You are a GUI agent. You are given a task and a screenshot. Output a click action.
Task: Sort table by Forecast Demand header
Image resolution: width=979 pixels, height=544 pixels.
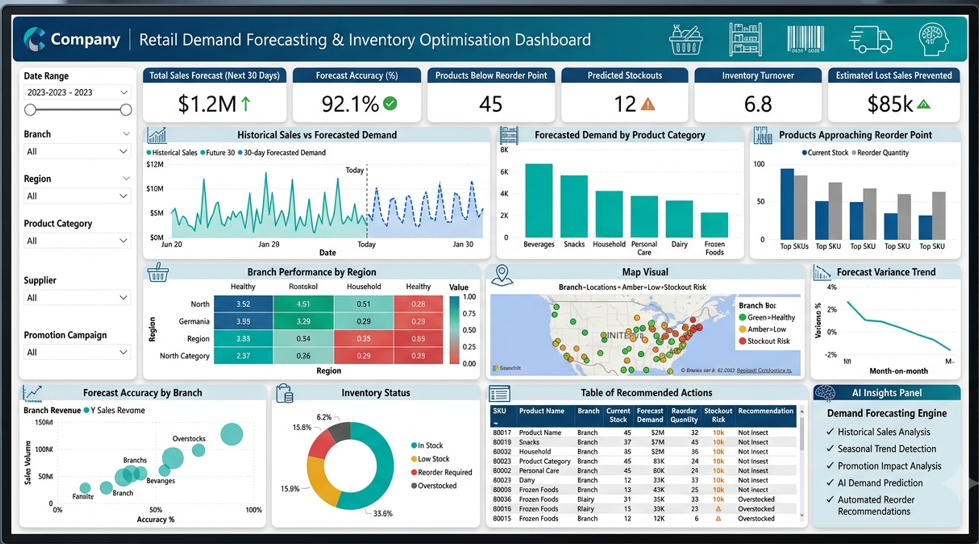point(650,415)
